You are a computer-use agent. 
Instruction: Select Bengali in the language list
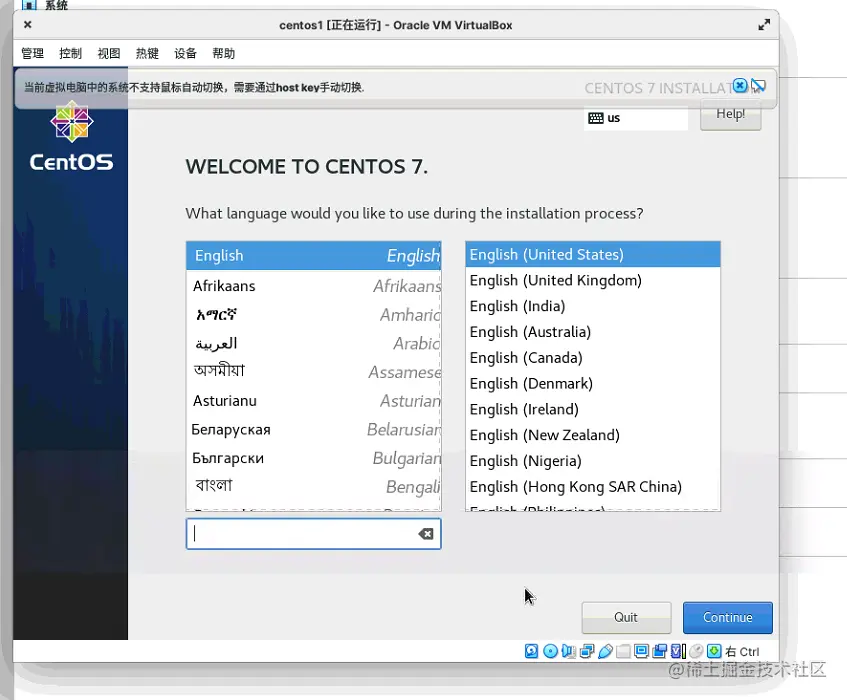[313, 486]
